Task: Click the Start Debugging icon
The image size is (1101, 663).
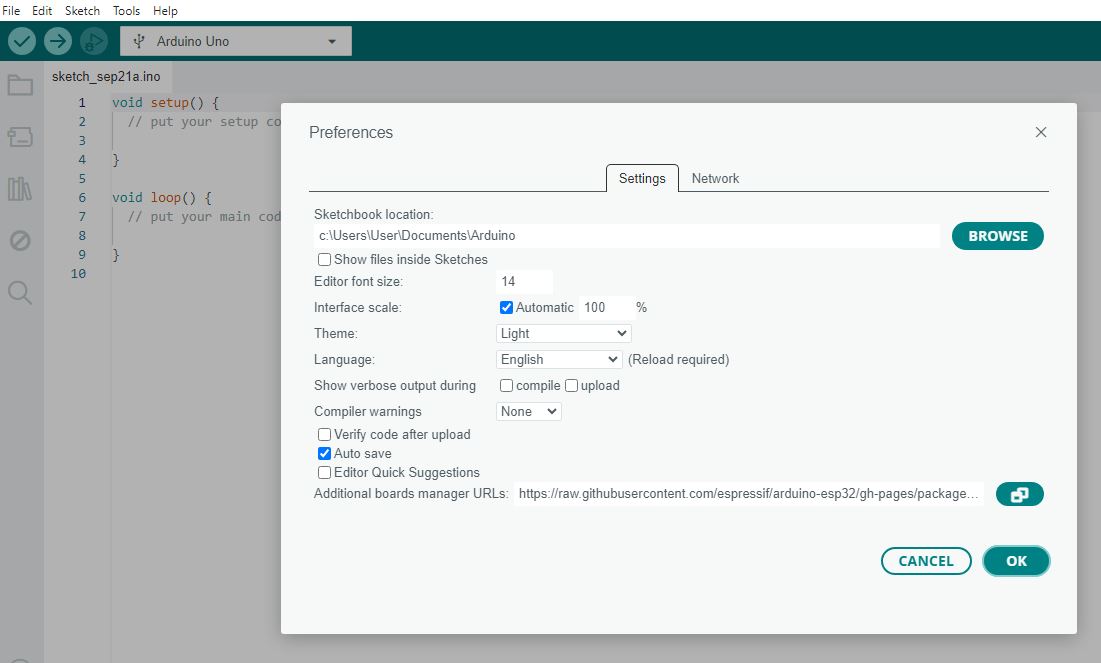Action: [x=93, y=41]
